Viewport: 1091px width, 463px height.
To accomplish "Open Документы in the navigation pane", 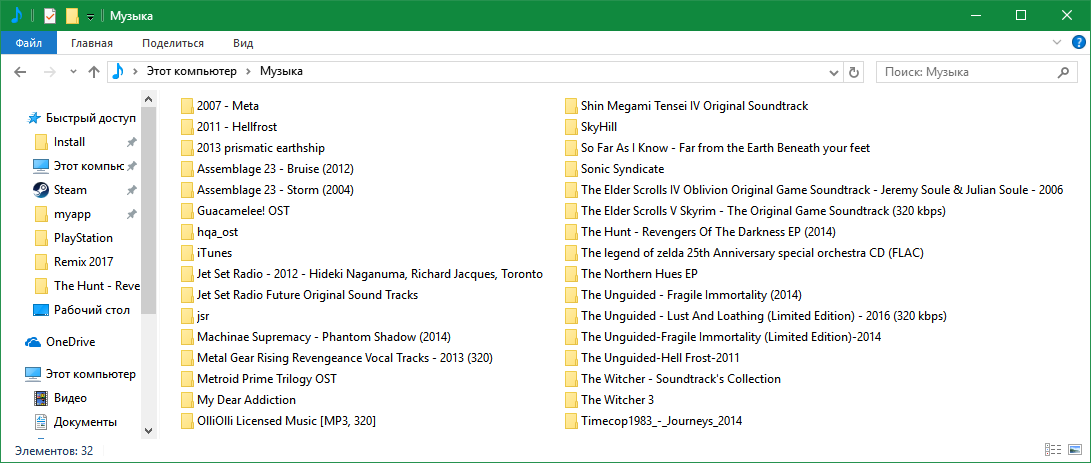I will point(86,422).
